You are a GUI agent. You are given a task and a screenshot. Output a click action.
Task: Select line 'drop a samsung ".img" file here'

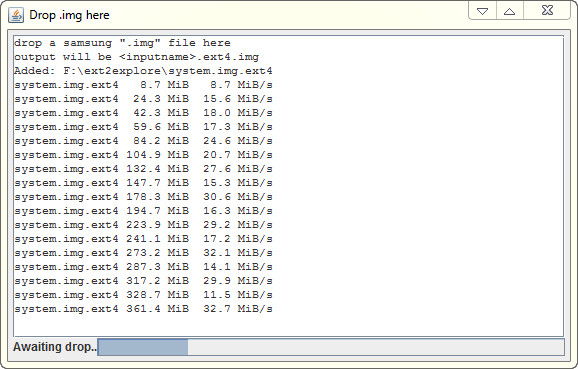click(x=122, y=43)
